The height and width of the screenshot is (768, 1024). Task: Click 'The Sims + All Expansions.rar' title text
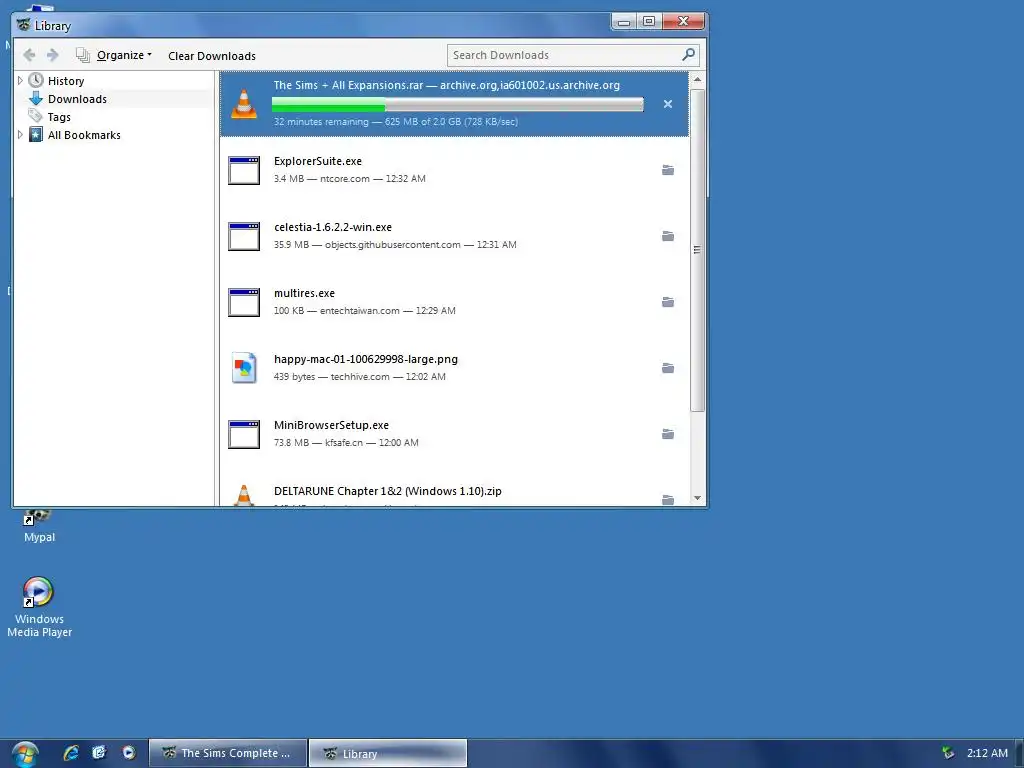(x=348, y=86)
